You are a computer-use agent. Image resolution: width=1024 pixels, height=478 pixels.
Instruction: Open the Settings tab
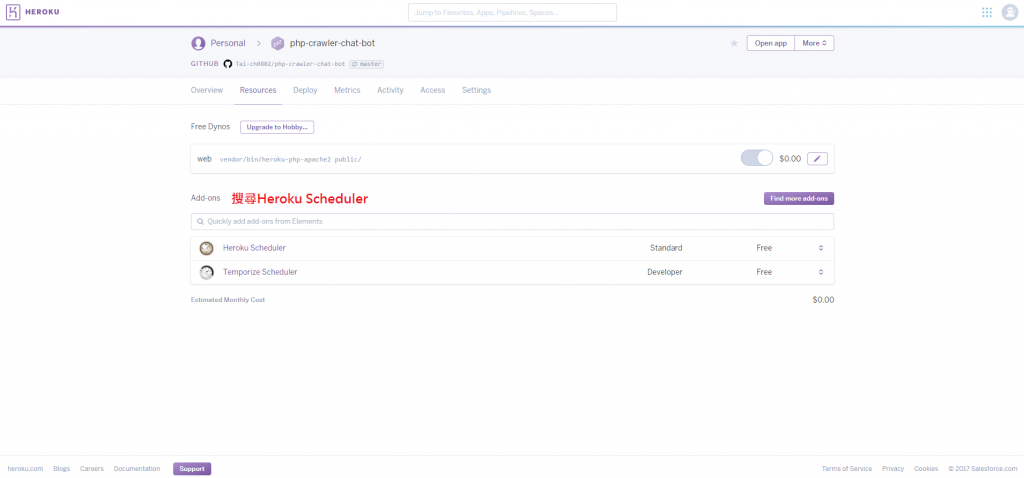(x=476, y=90)
